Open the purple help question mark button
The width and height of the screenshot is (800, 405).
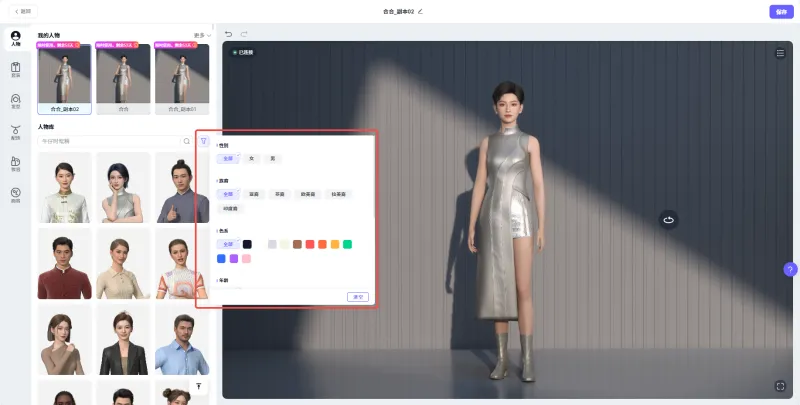790,269
